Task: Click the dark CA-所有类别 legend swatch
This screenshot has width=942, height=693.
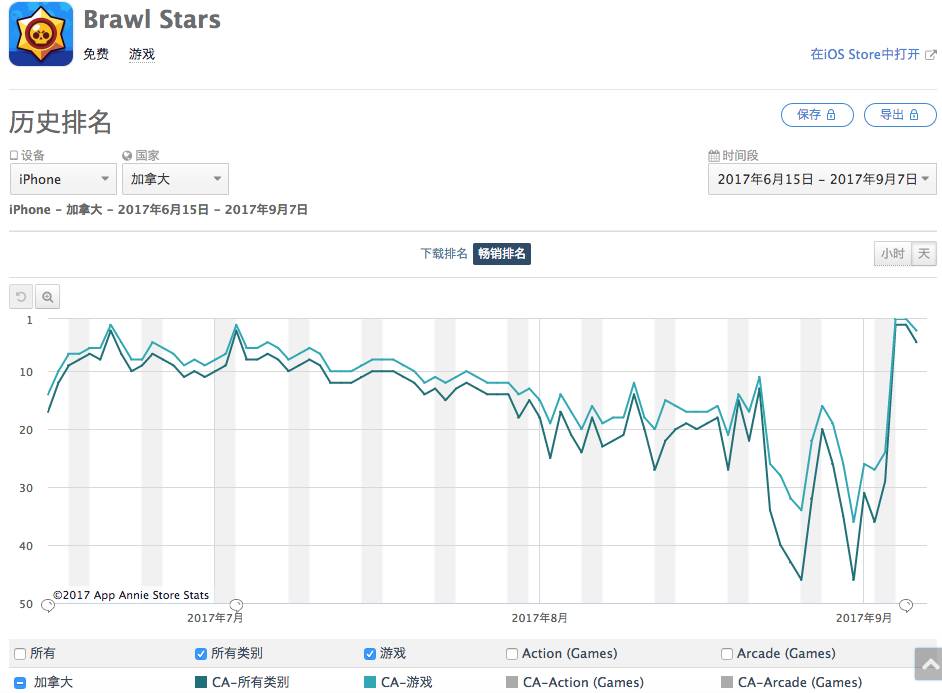Action: click(x=201, y=683)
